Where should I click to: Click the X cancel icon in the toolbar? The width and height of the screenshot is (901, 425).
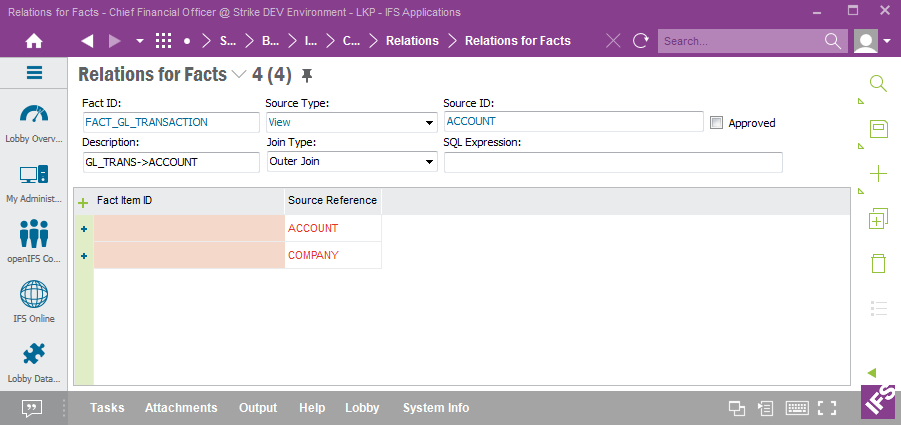pos(613,41)
